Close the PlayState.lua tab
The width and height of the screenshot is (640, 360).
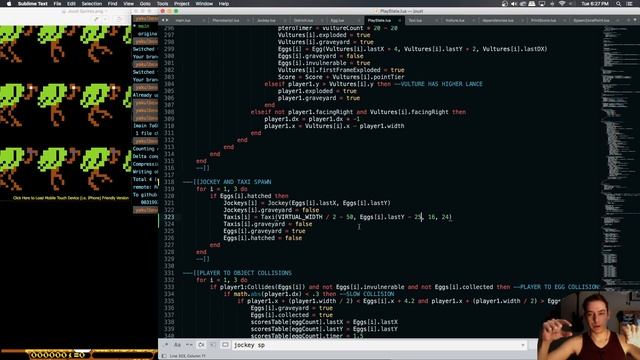[x=400, y=20]
